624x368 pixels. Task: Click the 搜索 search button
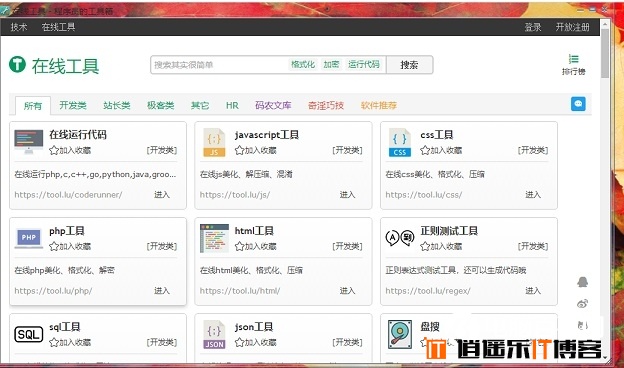tap(410, 65)
